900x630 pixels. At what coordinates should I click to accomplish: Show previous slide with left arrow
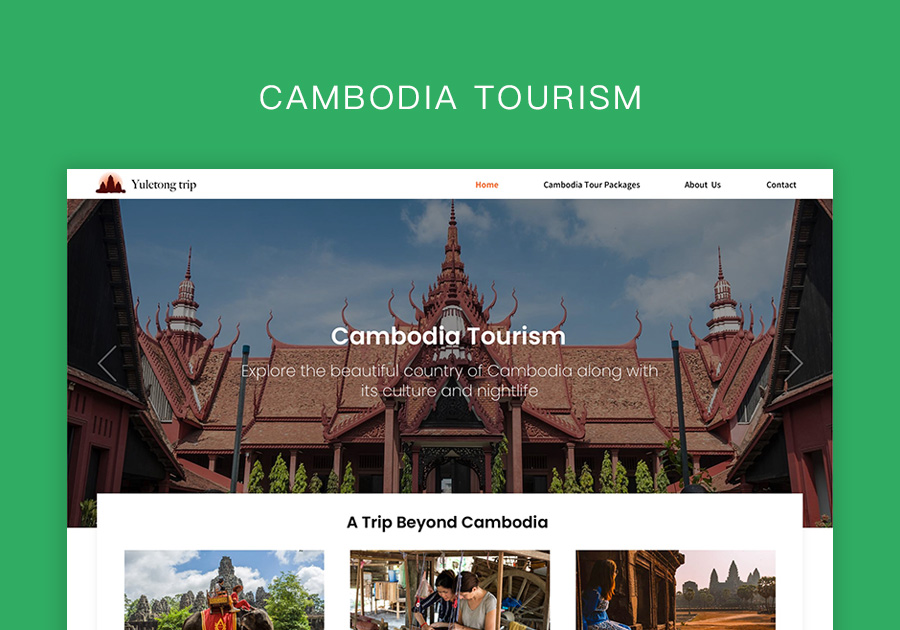click(x=107, y=363)
